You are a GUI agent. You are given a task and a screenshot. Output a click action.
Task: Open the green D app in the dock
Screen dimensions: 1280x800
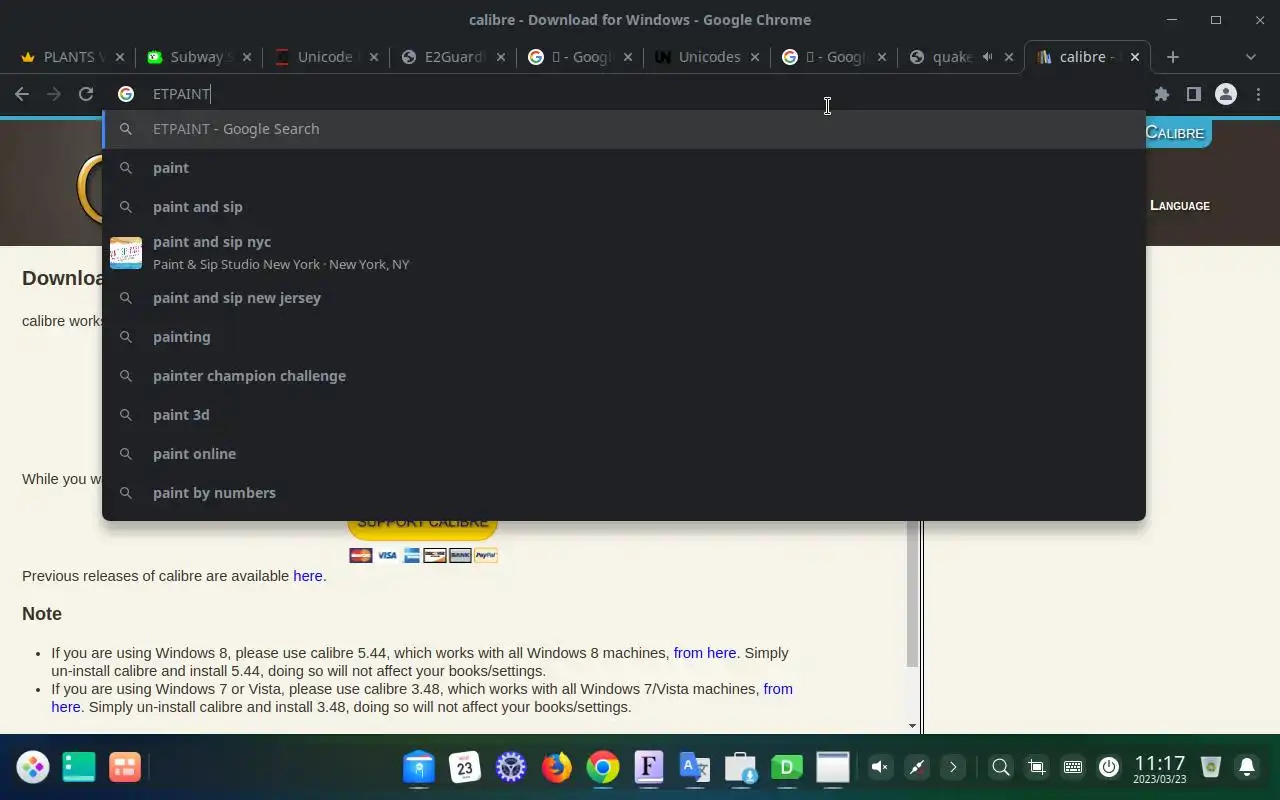coord(787,767)
